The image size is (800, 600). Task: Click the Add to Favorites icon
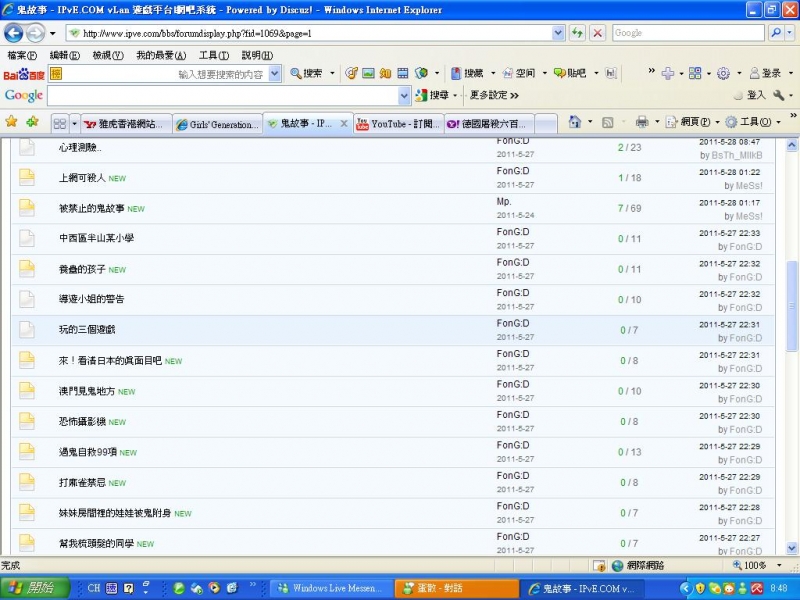(32, 122)
